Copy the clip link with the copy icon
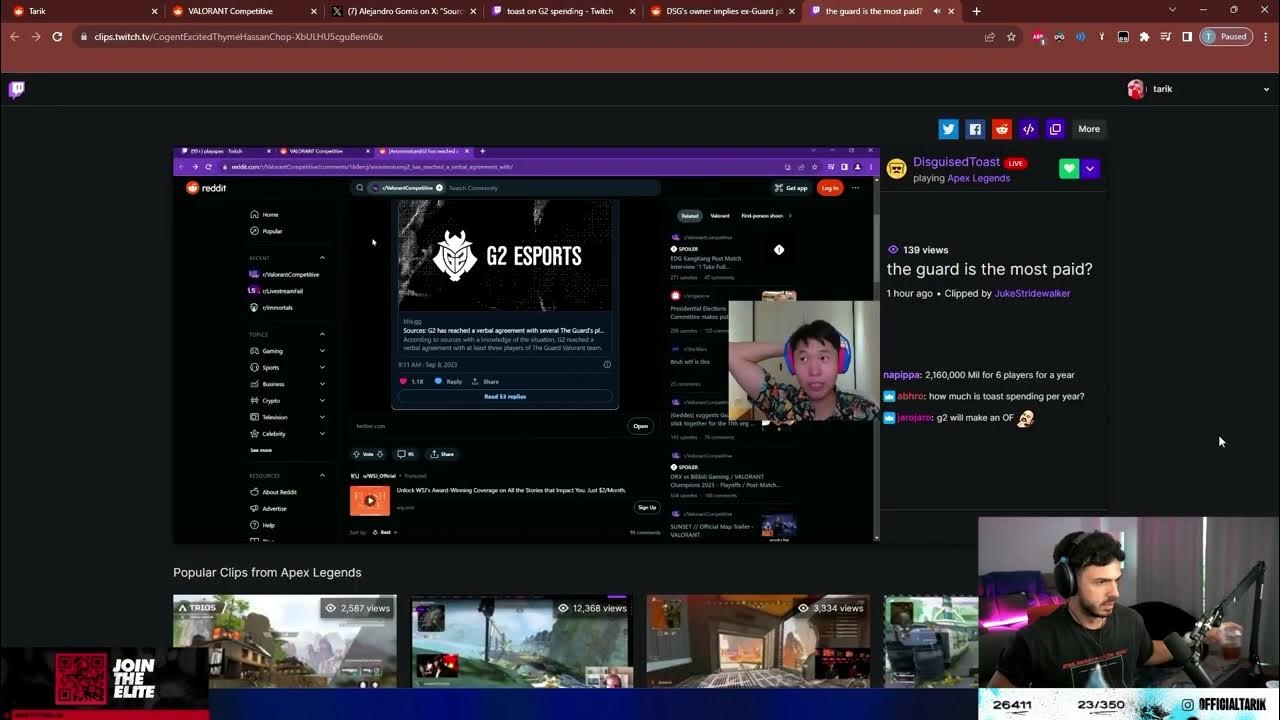This screenshot has width=1280, height=720. pos(1055,129)
